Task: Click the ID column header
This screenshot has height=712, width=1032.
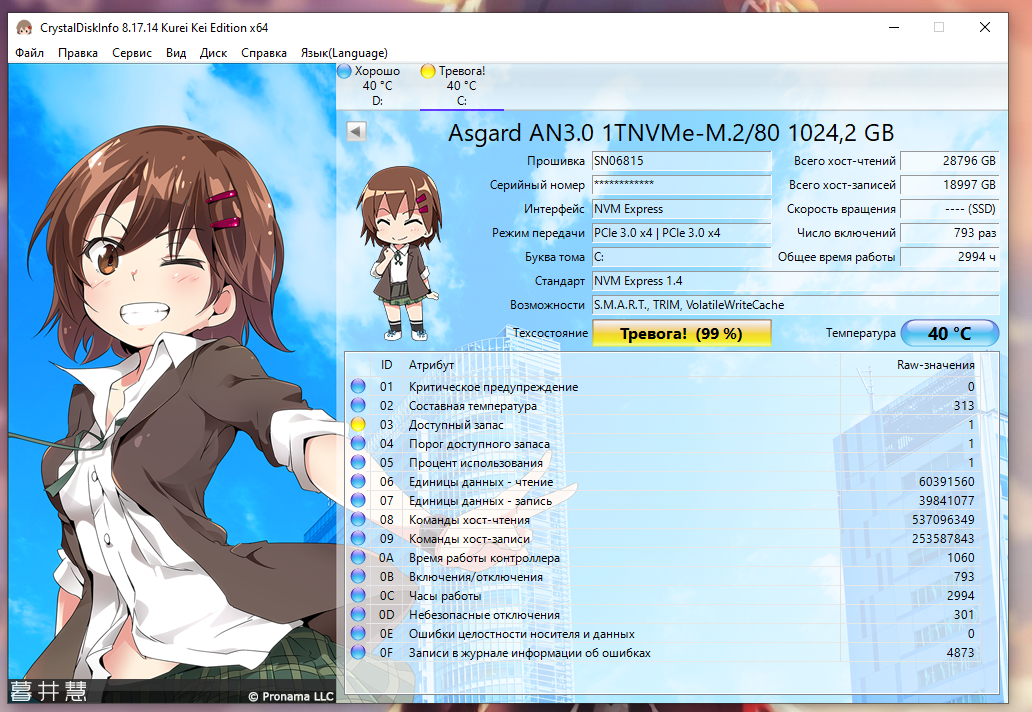Action: click(386, 365)
